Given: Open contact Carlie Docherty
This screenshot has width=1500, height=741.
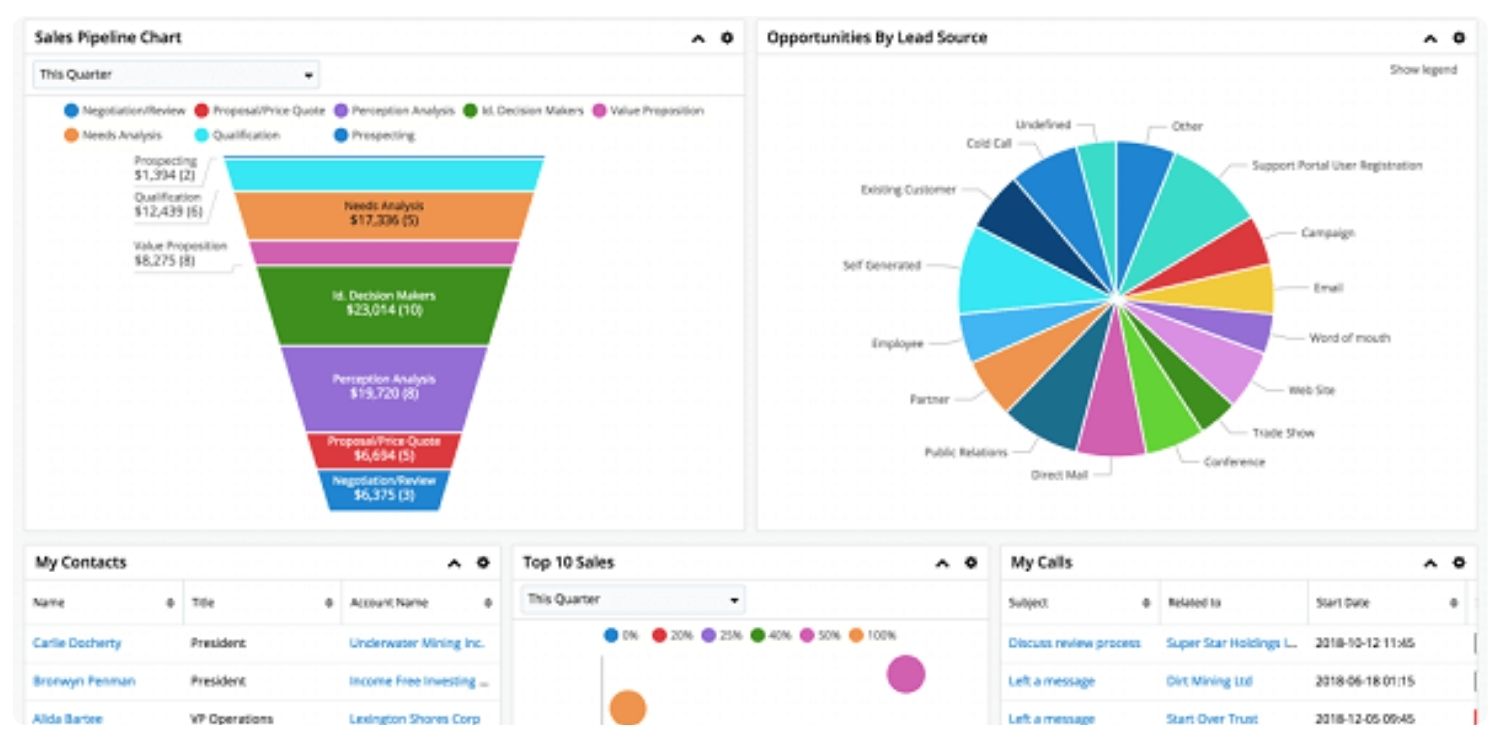Looking at the screenshot, I should [77, 643].
